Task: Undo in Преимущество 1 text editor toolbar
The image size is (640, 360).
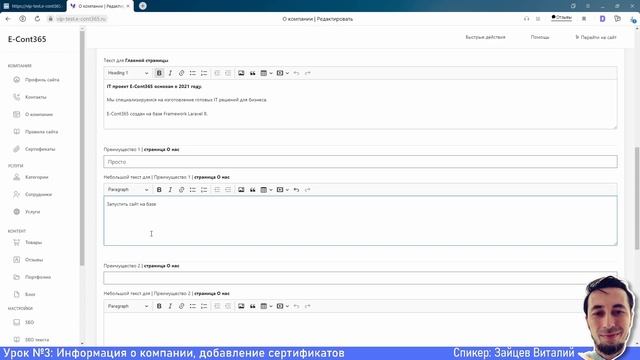Action: point(296,190)
